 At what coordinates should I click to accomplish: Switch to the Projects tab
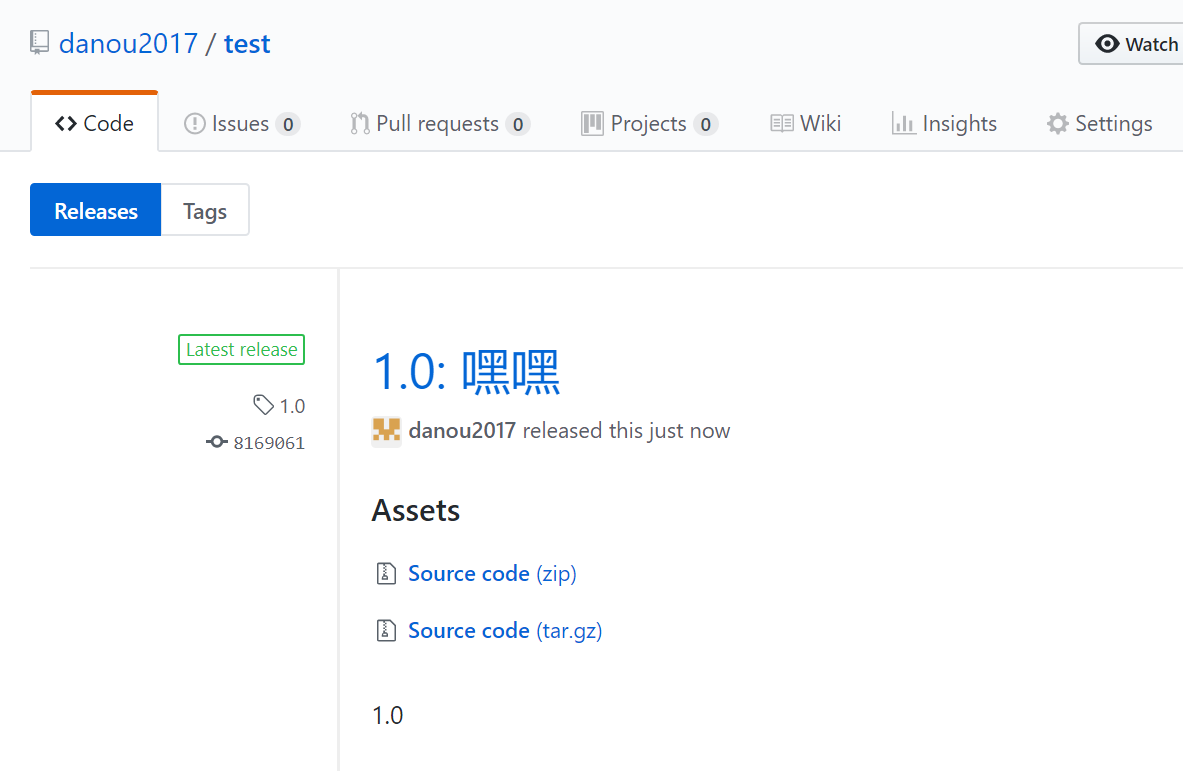tap(649, 124)
